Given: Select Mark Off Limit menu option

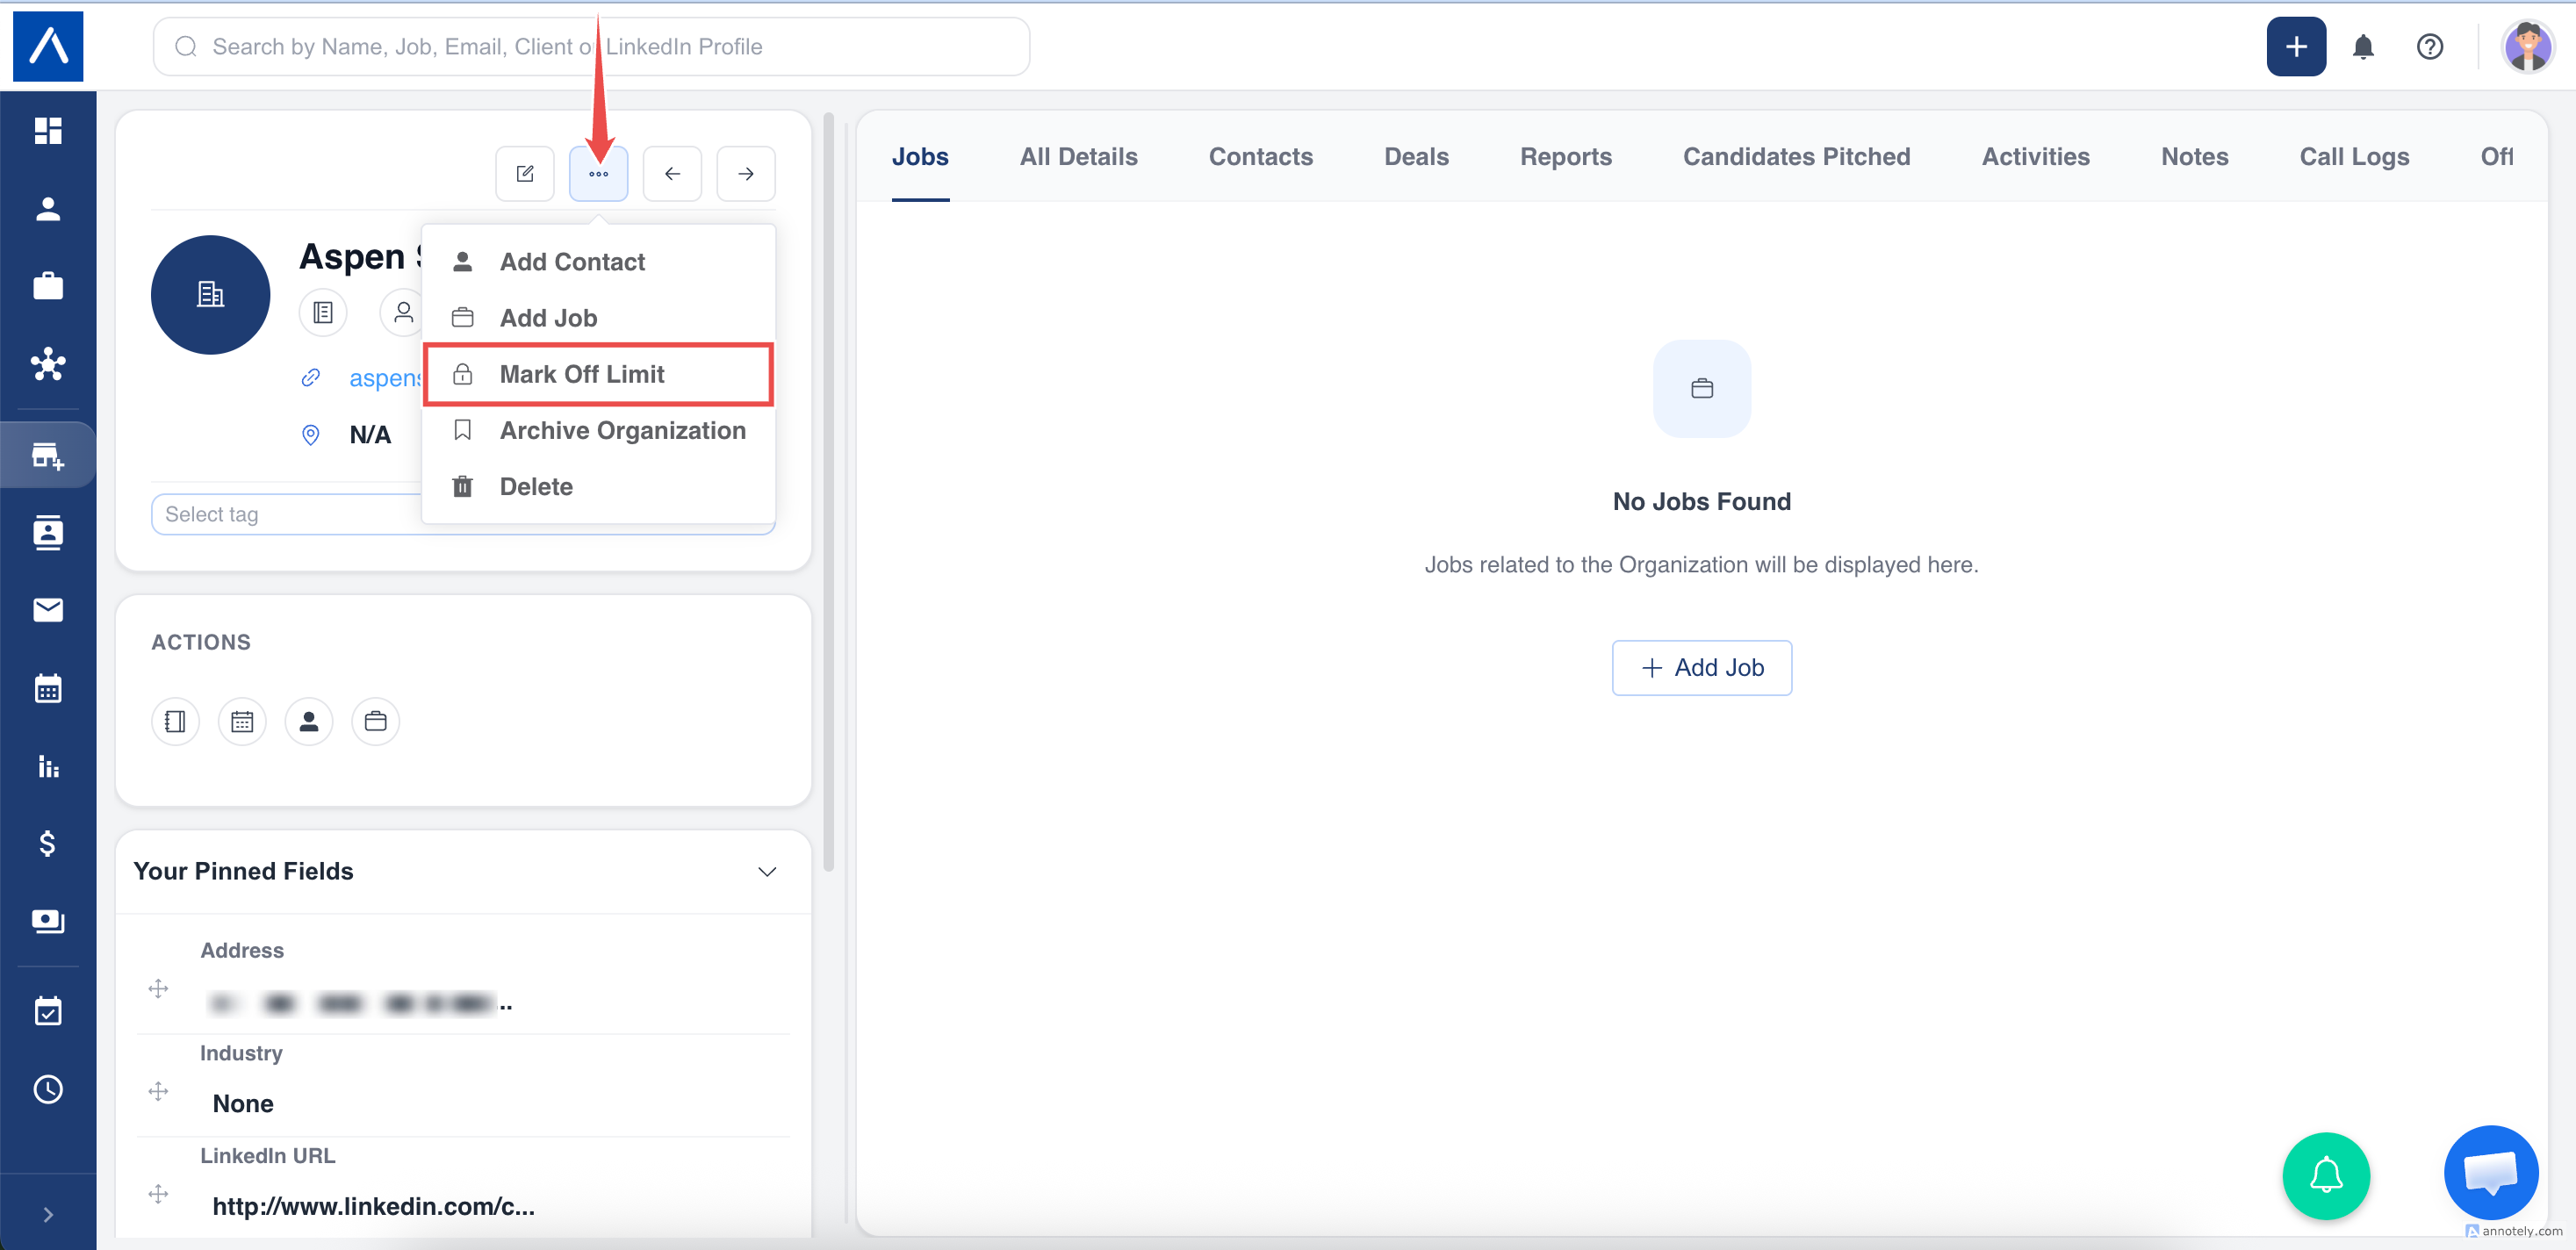Looking at the screenshot, I should click(598, 374).
